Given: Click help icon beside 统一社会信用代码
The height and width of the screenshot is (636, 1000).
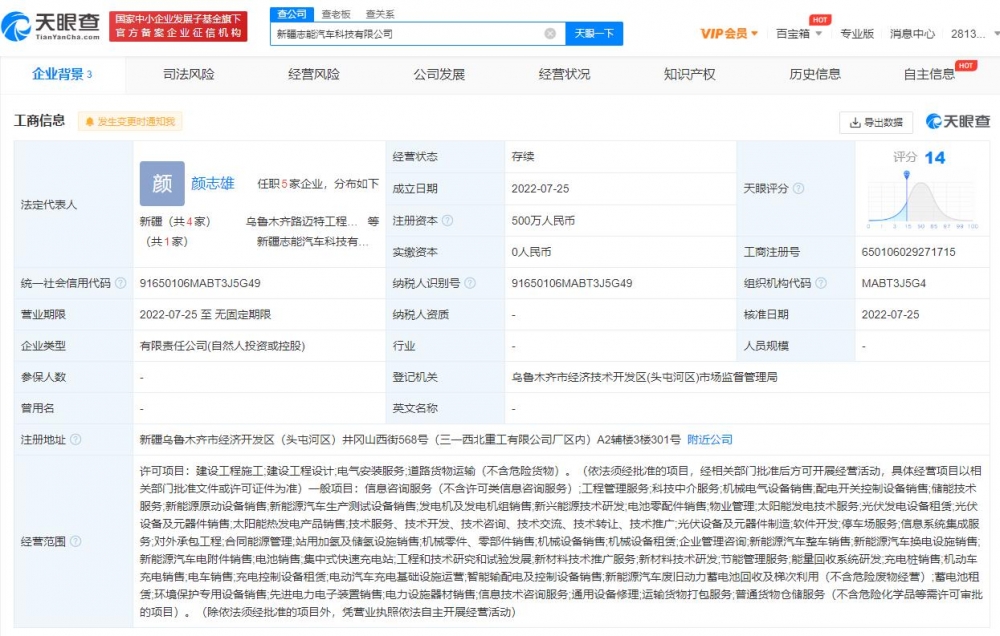Looking at the screenshot, I should point(120,284).
